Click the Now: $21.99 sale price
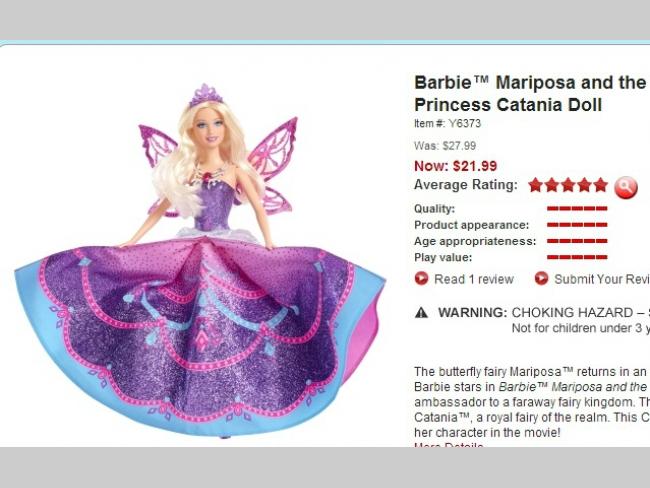 (x=455, y=166)
